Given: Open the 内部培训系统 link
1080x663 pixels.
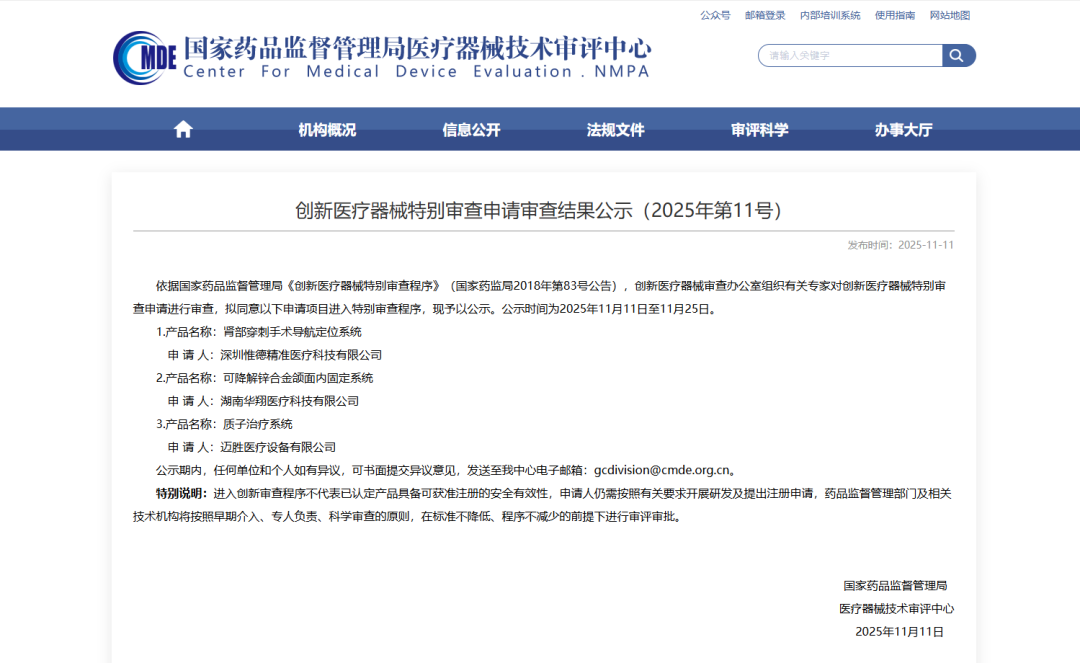Looking at the screenshot, I should pos(830,15).
